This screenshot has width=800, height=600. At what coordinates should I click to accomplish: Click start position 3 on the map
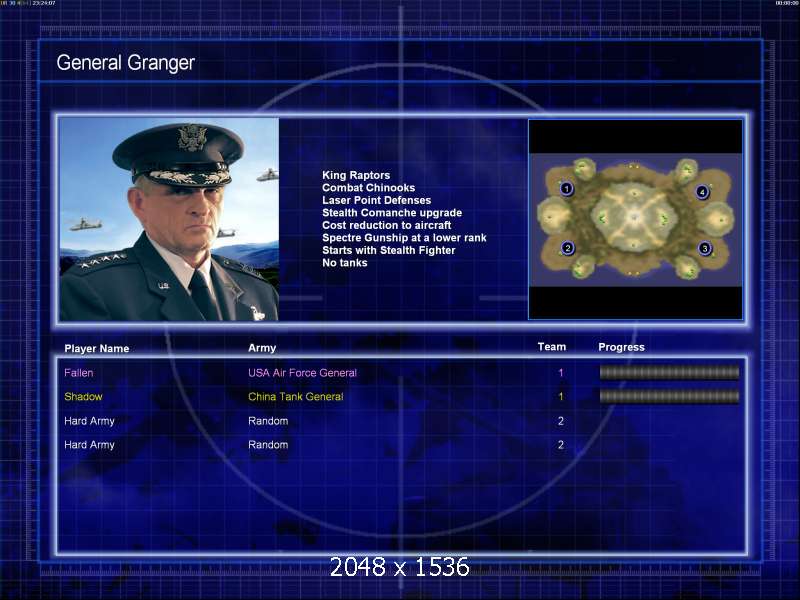click(705, 248)
